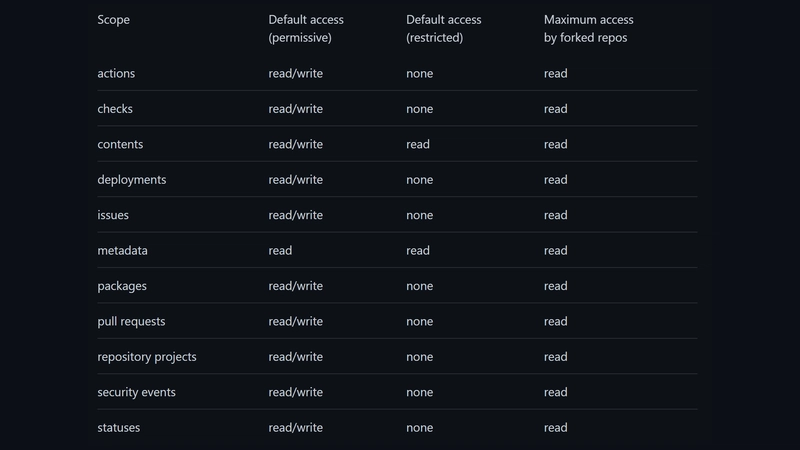Click the permissive 'read' value for metadata
Viewport: 800px width, 450px height.
pos(280,251)
